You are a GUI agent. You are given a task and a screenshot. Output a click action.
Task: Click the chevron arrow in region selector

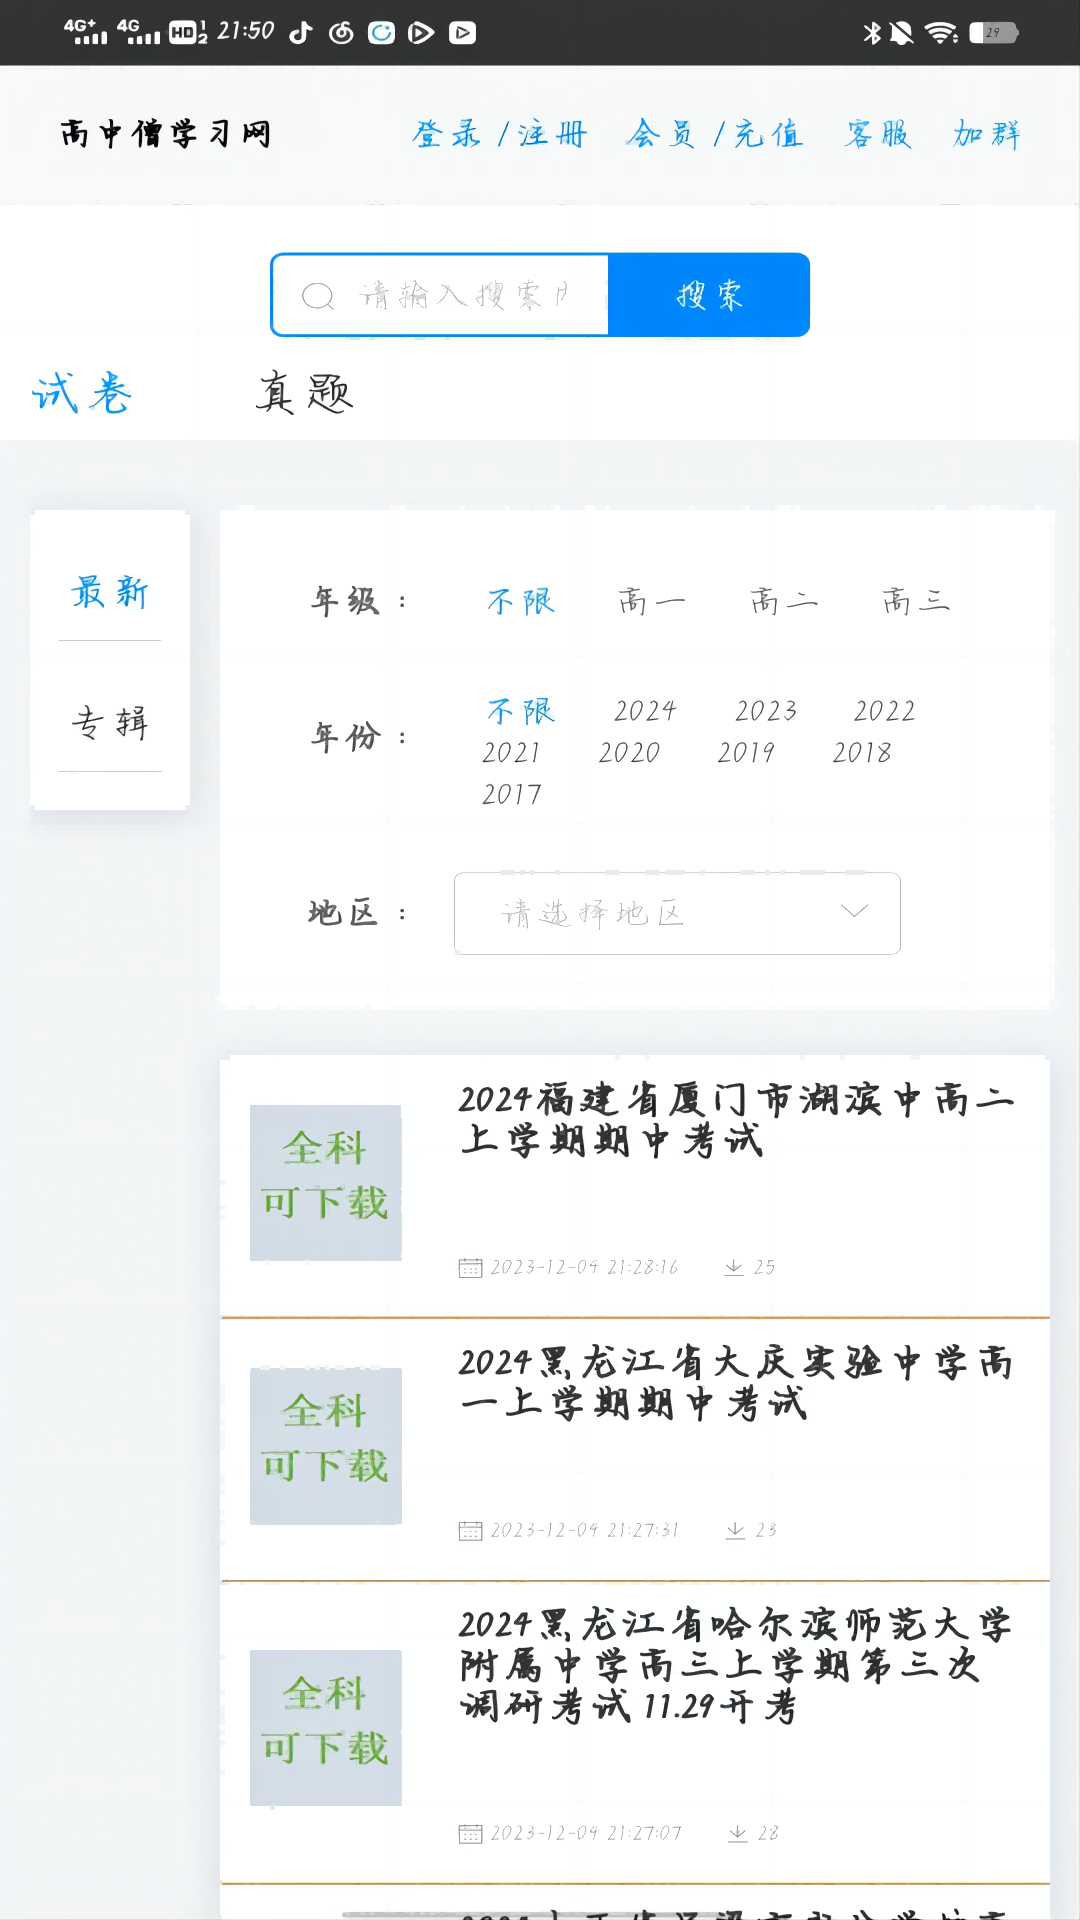pos(854,912)
